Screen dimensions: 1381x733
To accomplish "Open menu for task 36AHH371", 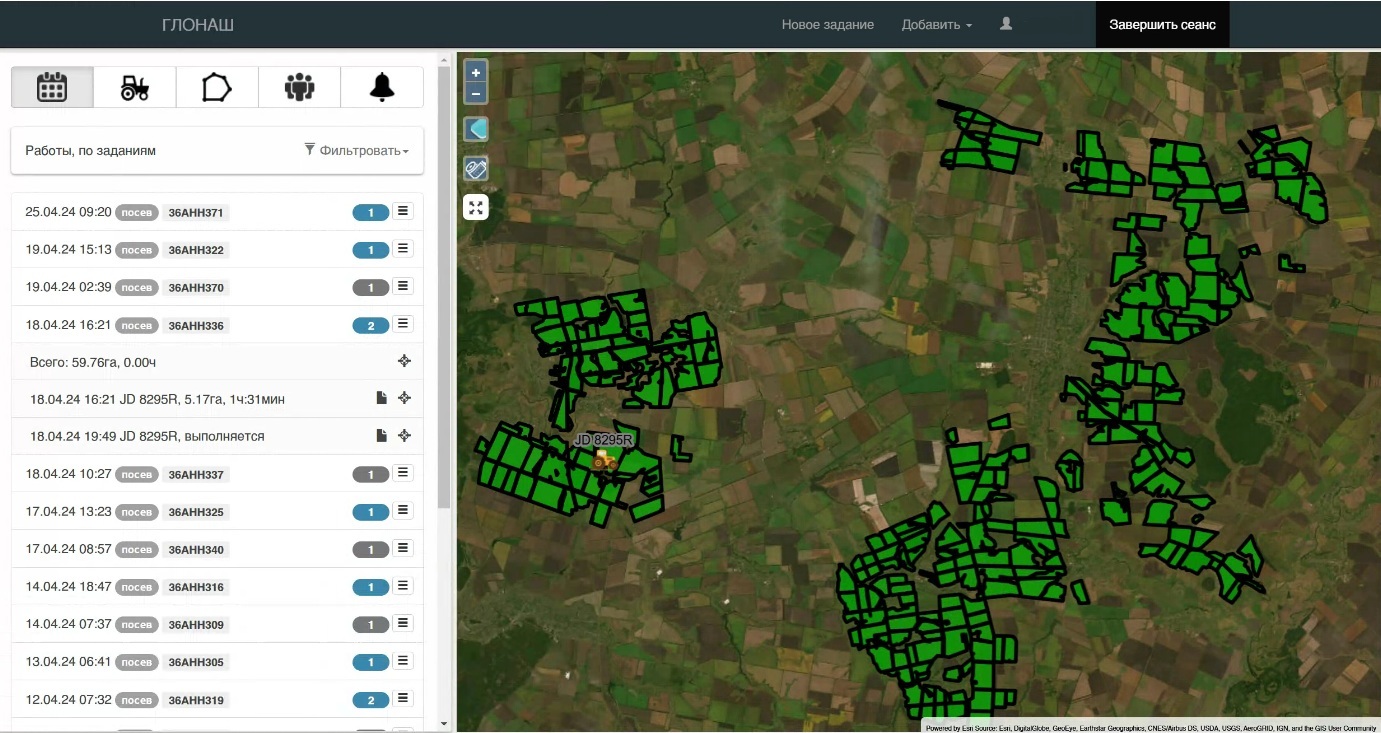I will click(403, 211).
